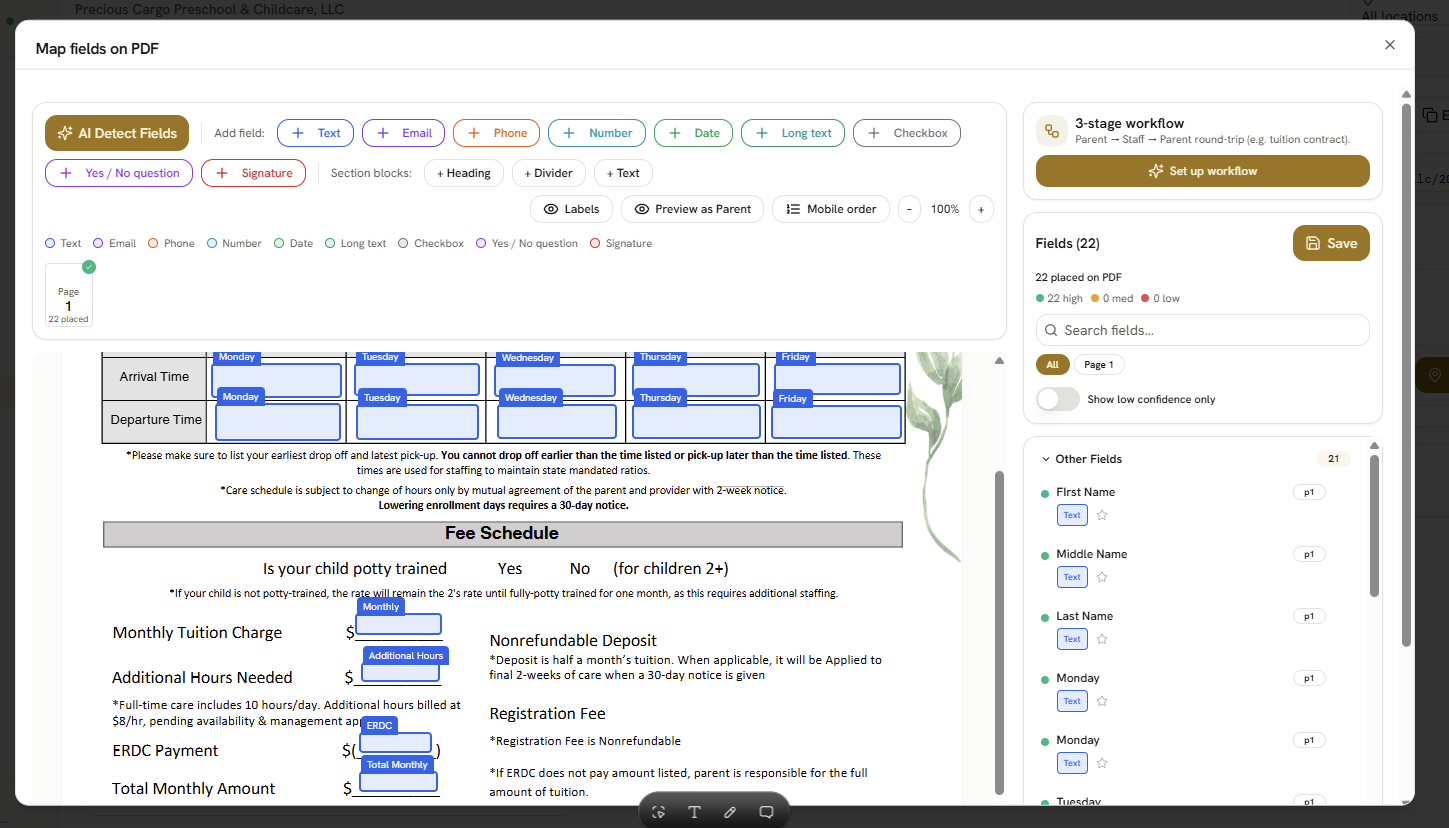Click Text type badge under Last Name

pos(1072,639)
